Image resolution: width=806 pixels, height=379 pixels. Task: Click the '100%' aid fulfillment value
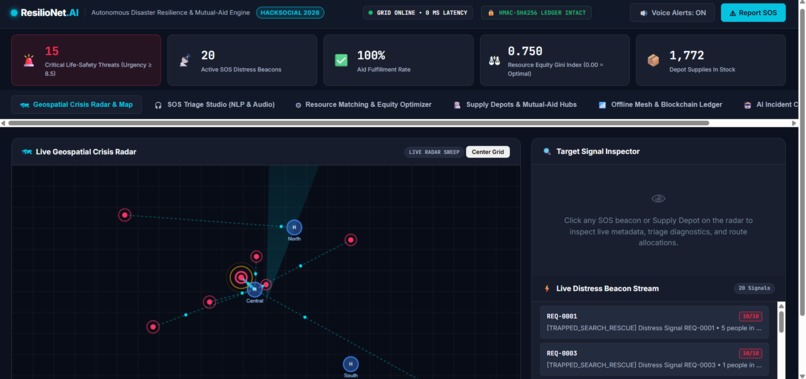click(371, 55)
